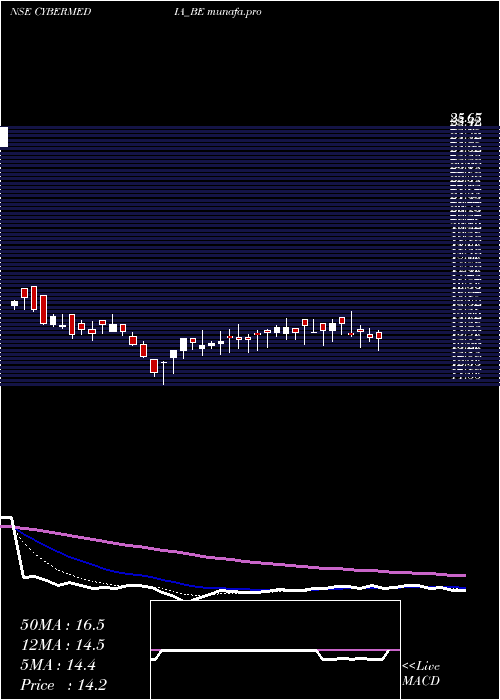
Task: Click the NSE CYBERMED chart title
Action: click(50, 12)
